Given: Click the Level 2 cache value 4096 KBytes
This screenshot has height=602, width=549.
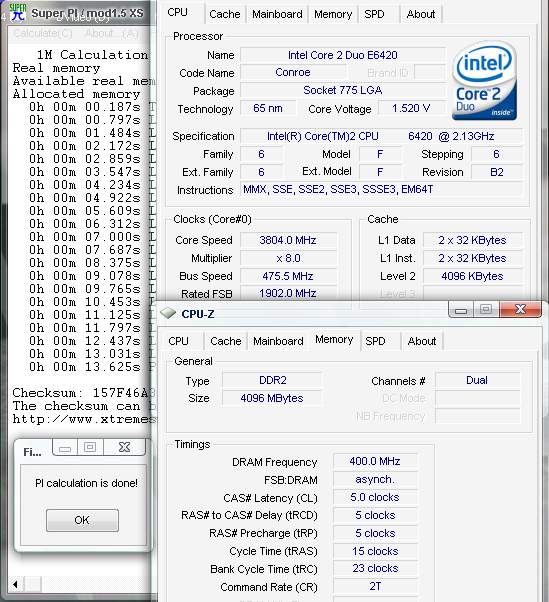Looking at the screenshot, I should click(472, 276).
